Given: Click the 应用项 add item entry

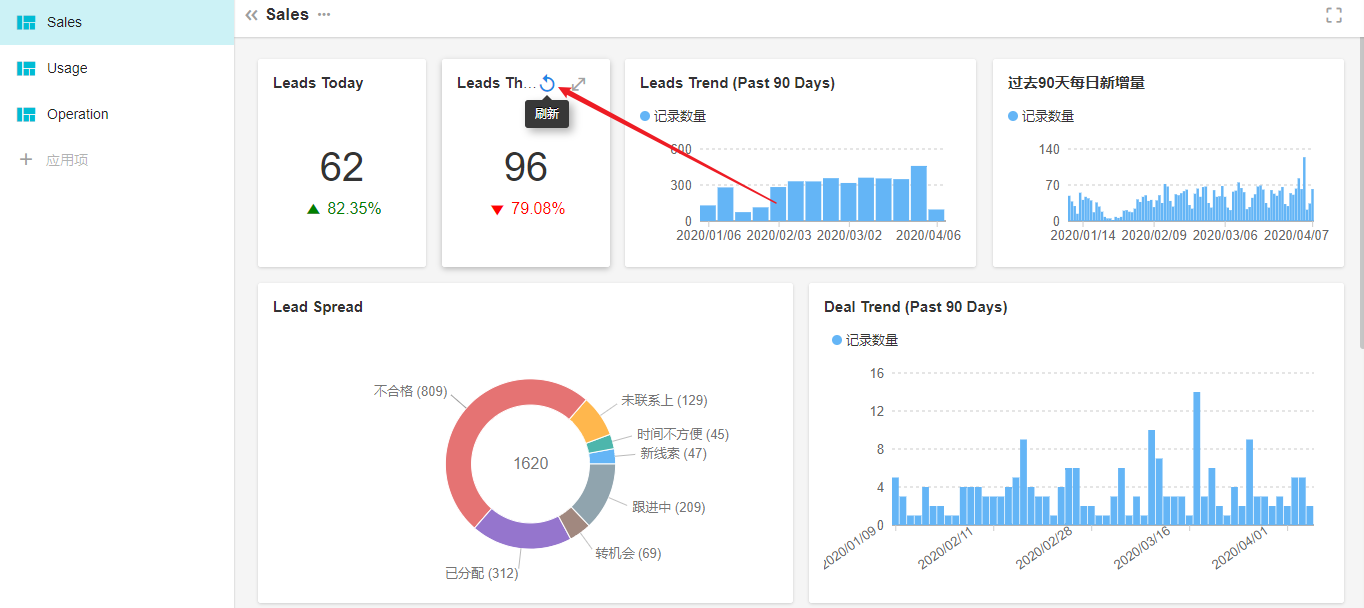Looking at the screenshot, I should pos(67,160).
